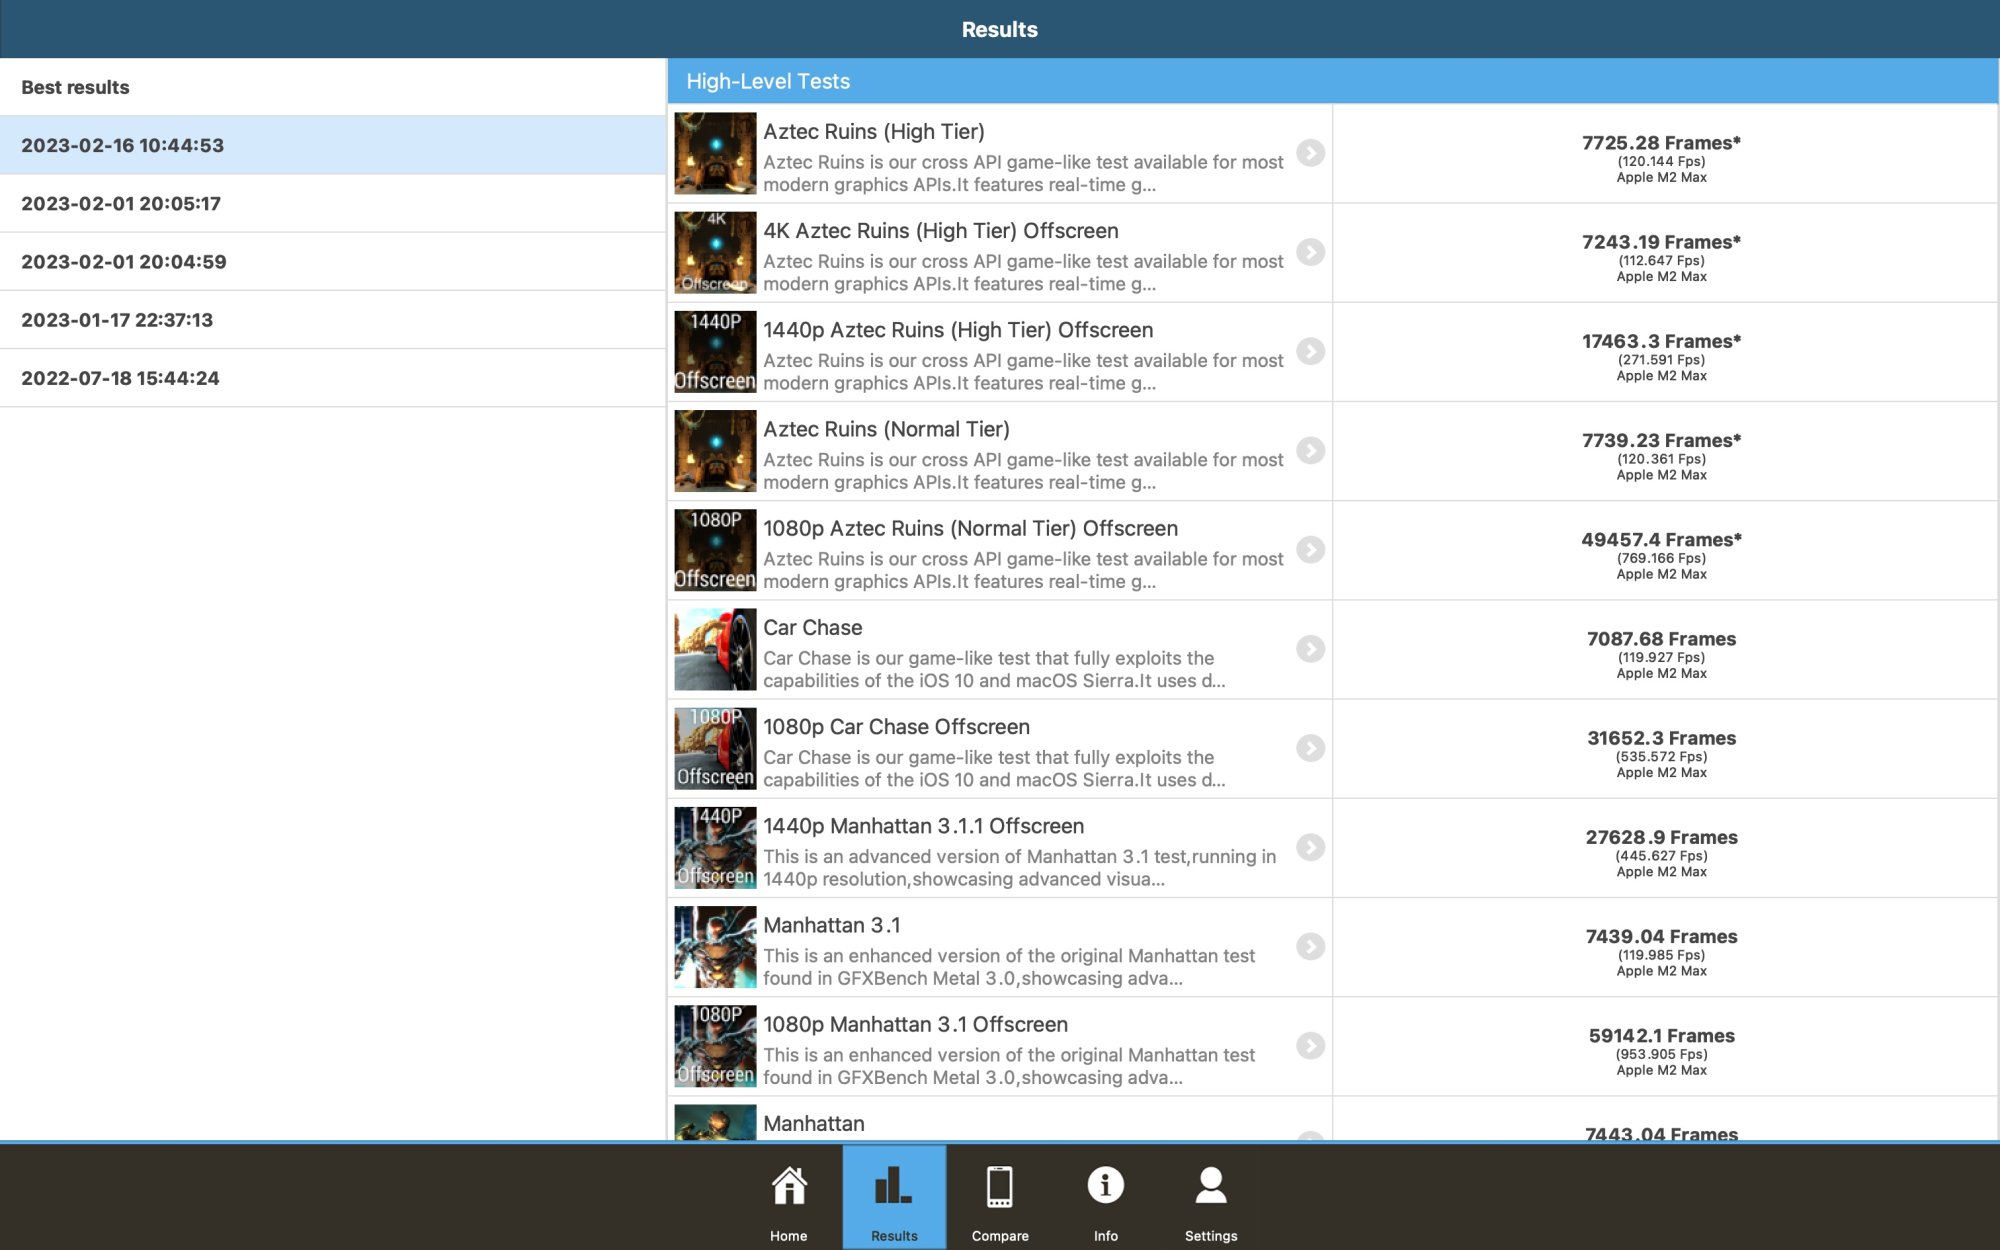
Task: Open the Info circle icon
Action: pyautogui.click(x=1105, y=1186)
